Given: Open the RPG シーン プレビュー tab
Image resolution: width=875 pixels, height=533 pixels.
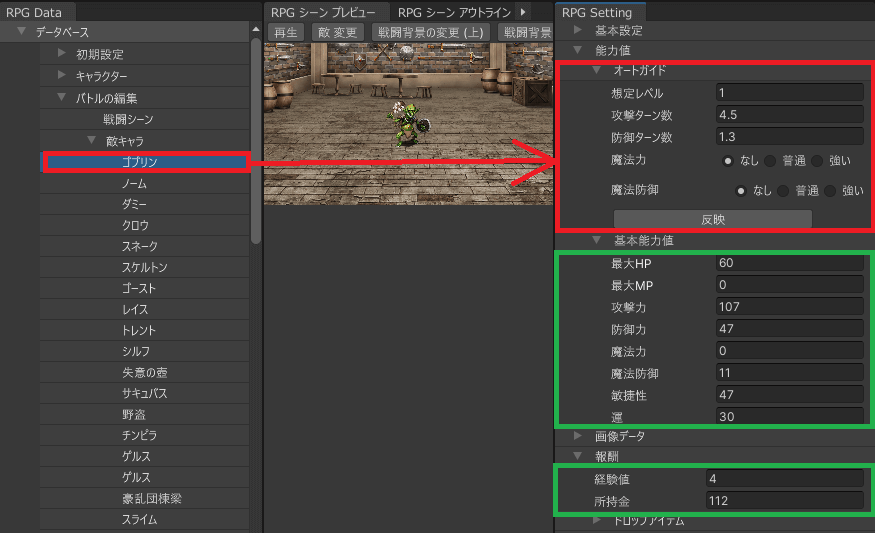Looking at the screenshot, I should (323, 12).
